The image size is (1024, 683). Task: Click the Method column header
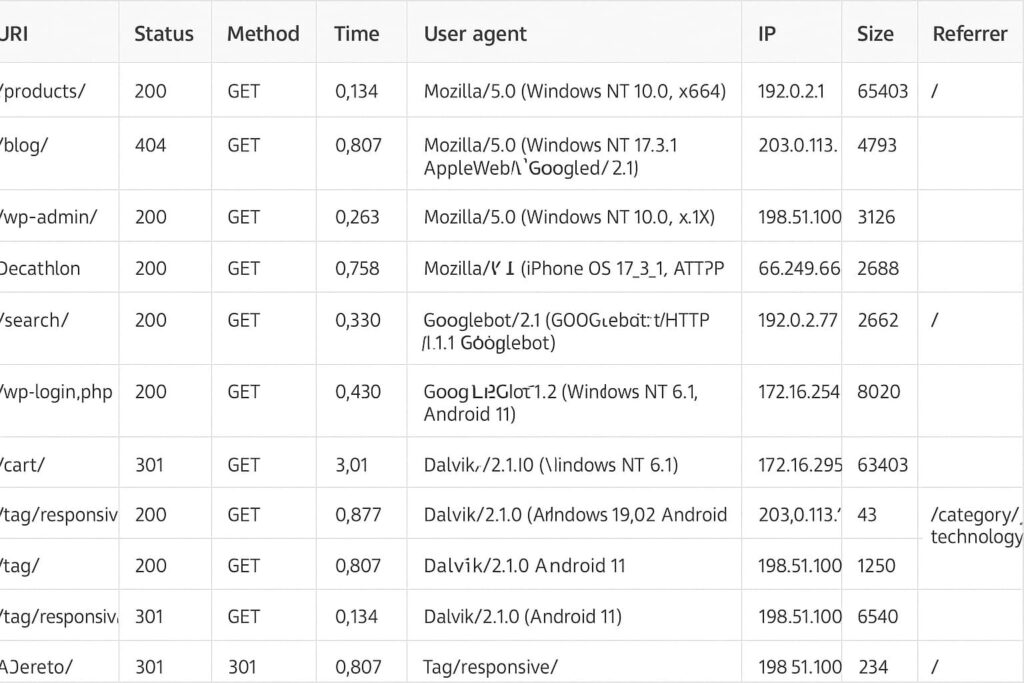[x=263, y=34]
